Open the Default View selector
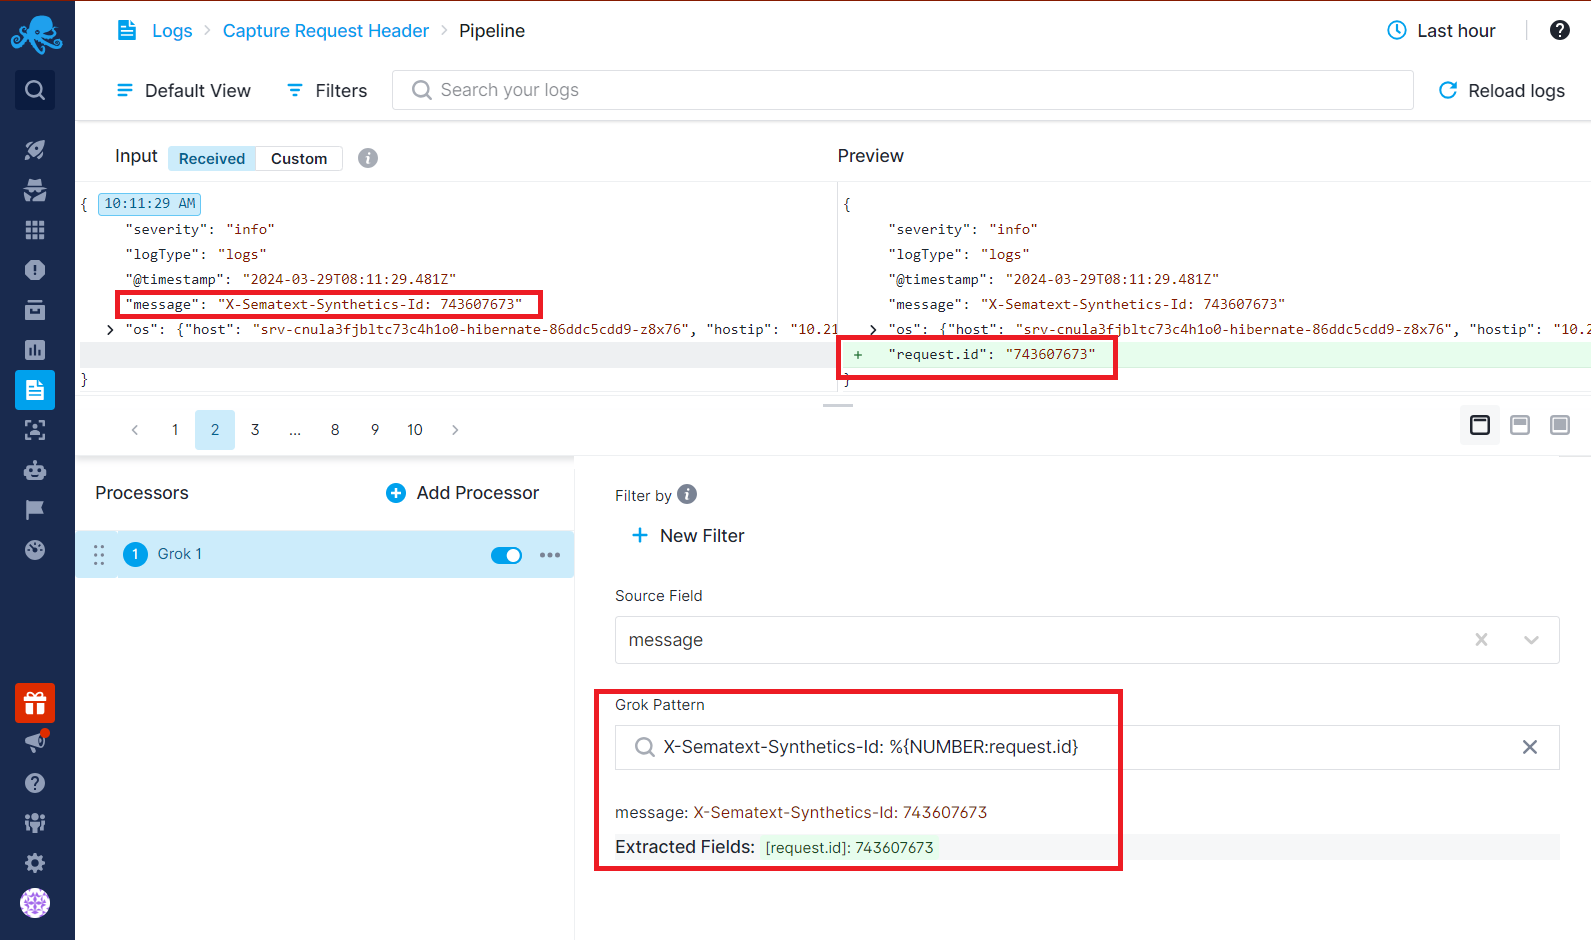1591x940 pixels. coord(184,91)
